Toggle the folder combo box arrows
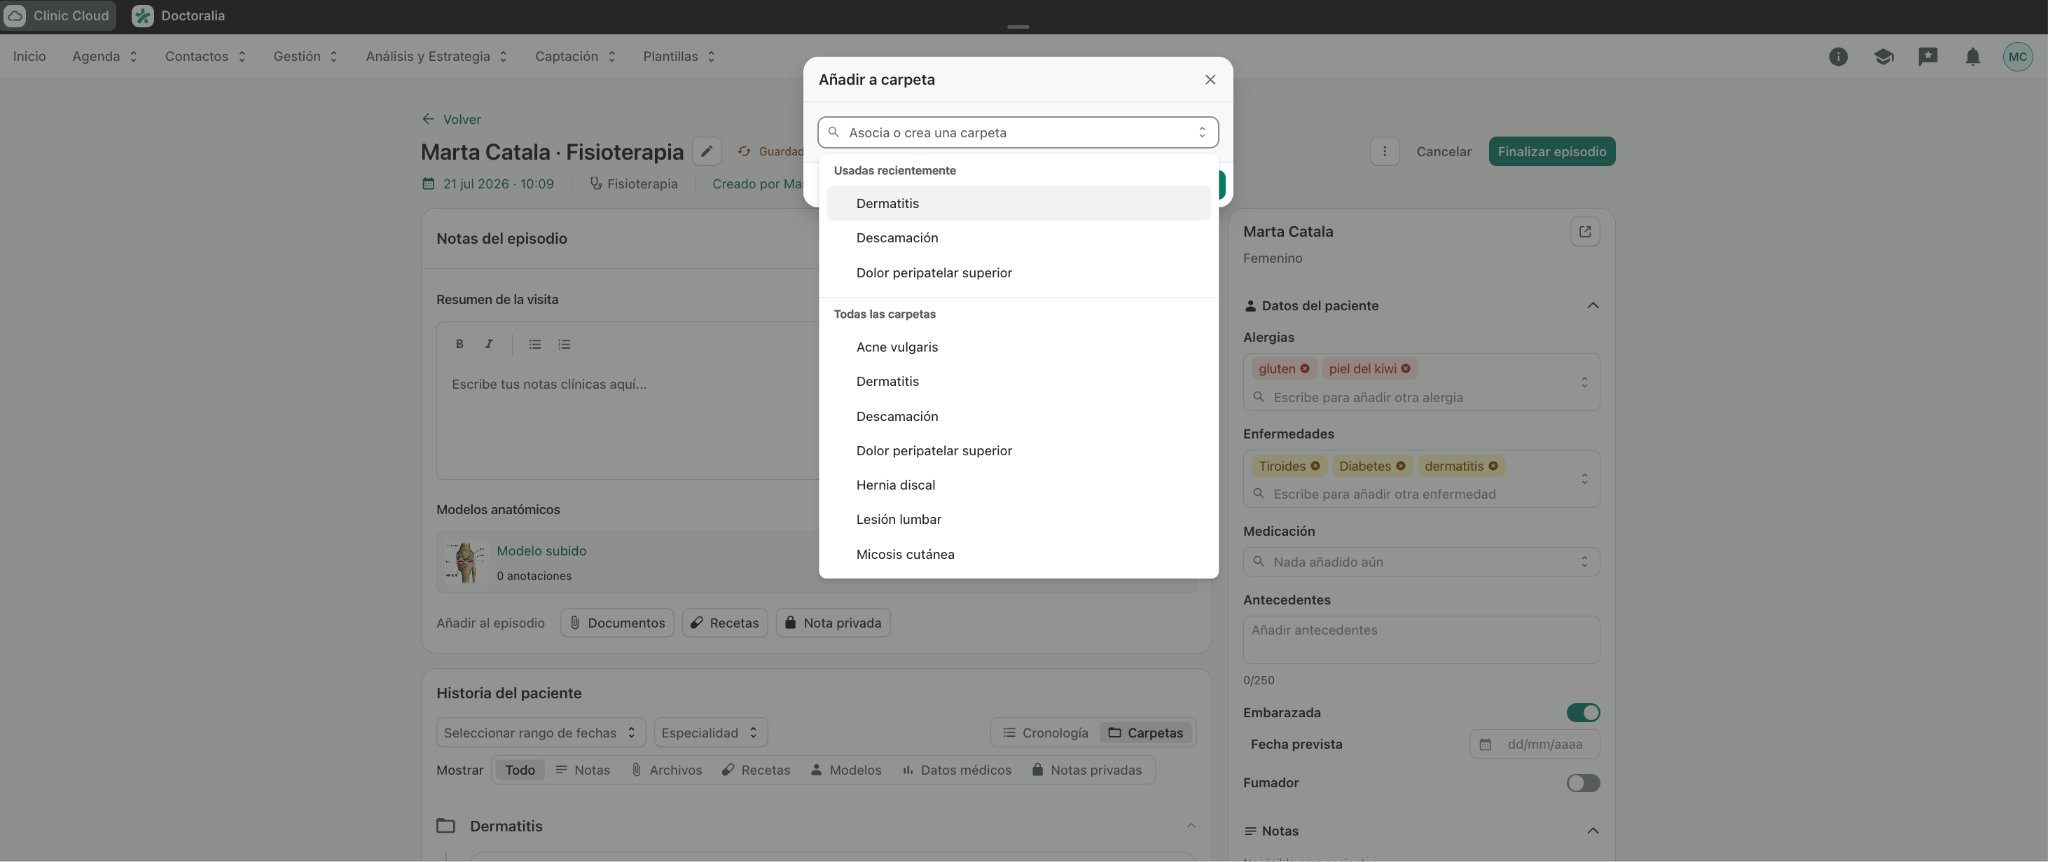Viewport: 2048px width, 862px height. click(x=1202, y=132)
